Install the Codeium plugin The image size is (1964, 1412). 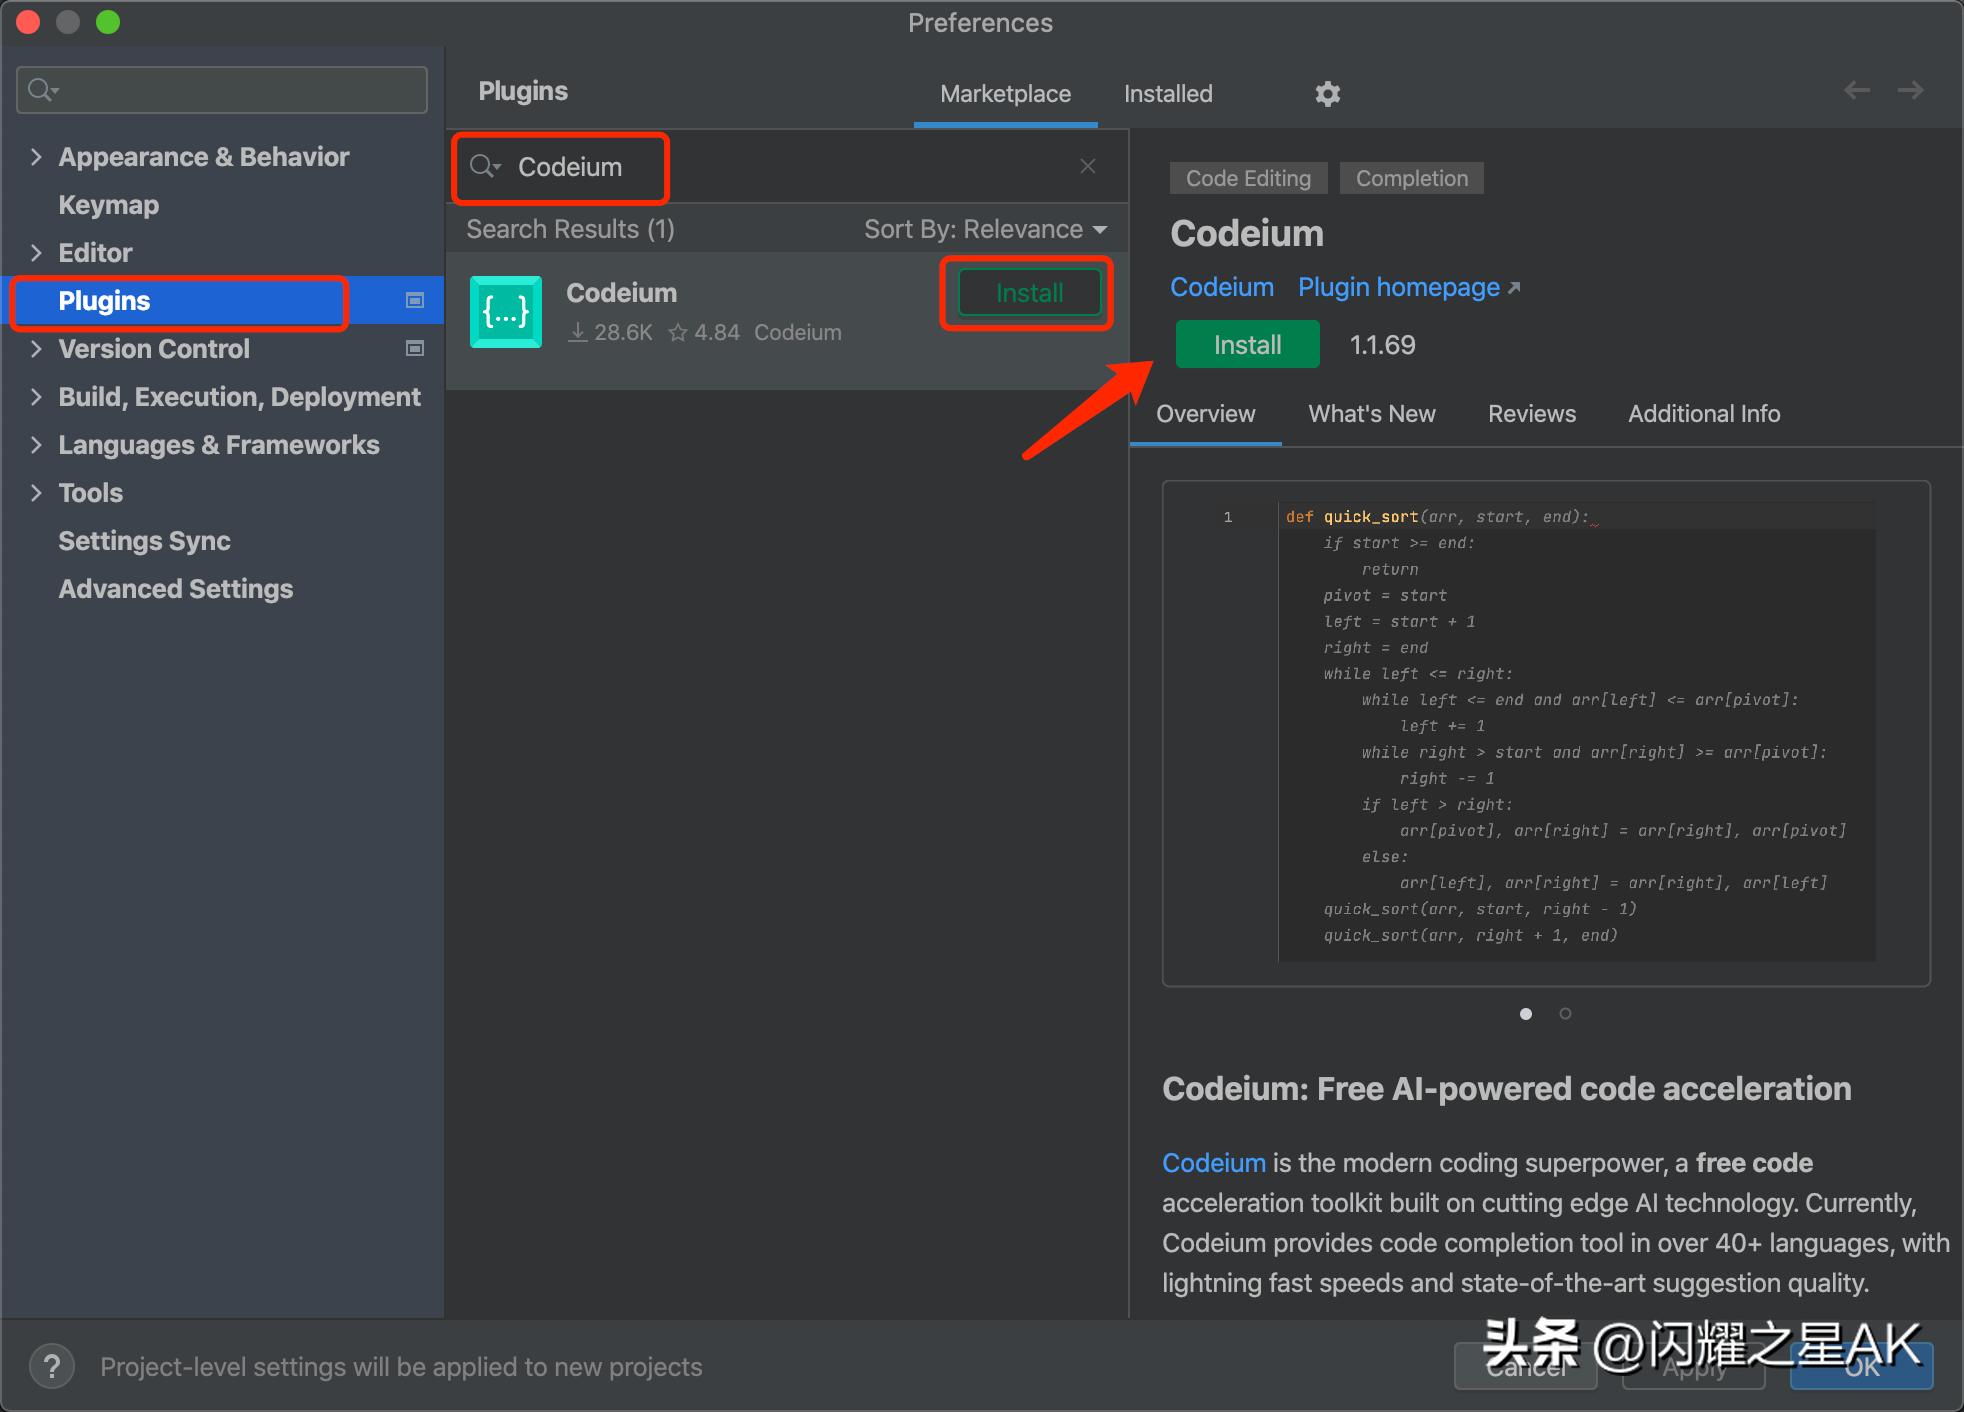[1246, 344]
